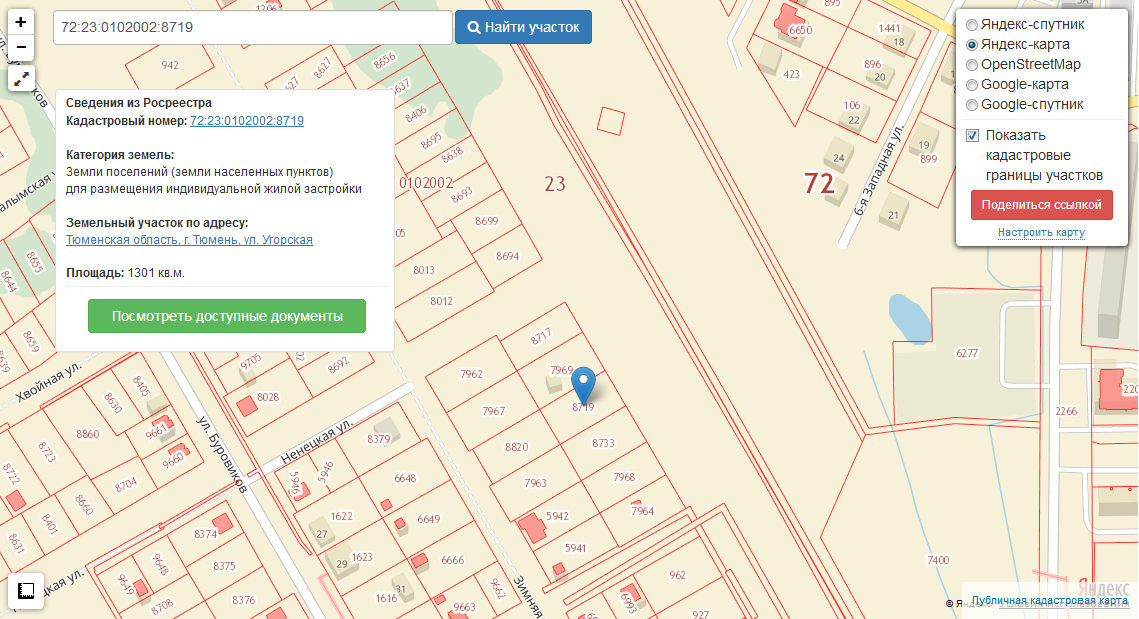Click parcel 7963 on the map
This screenshot has width=1139, height=619.
[x=535, y=482]
